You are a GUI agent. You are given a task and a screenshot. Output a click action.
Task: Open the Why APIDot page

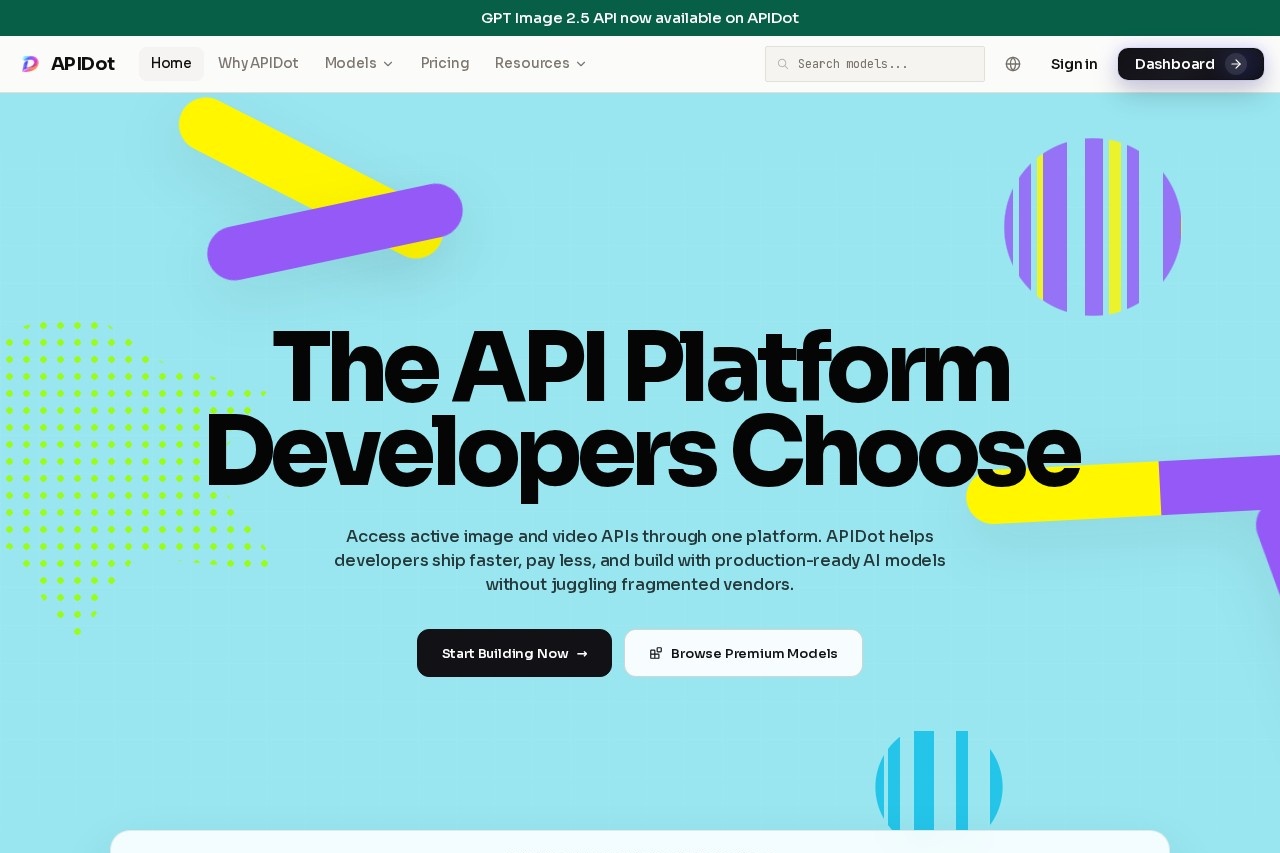258,64
